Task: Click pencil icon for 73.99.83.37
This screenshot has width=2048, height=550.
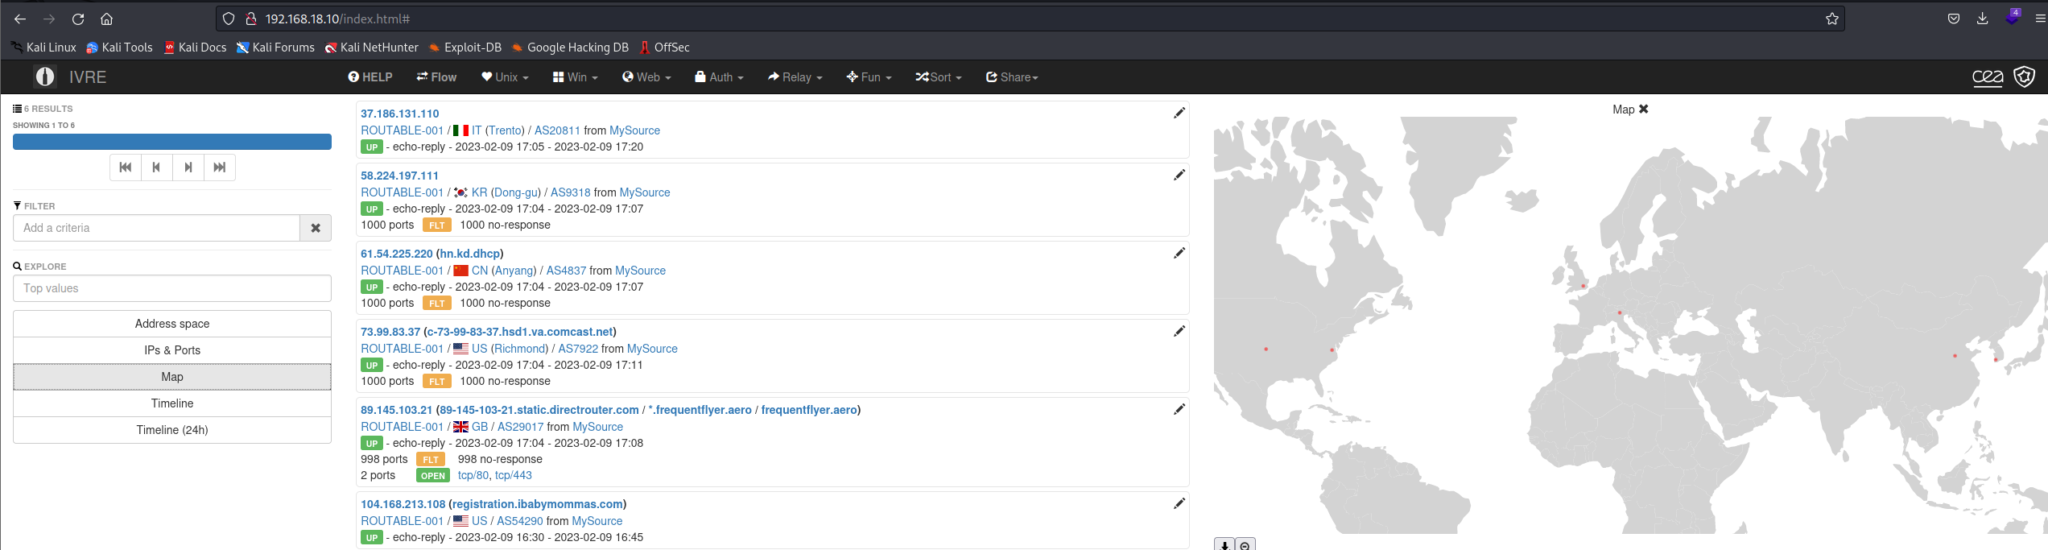Action: (1179, 331)
